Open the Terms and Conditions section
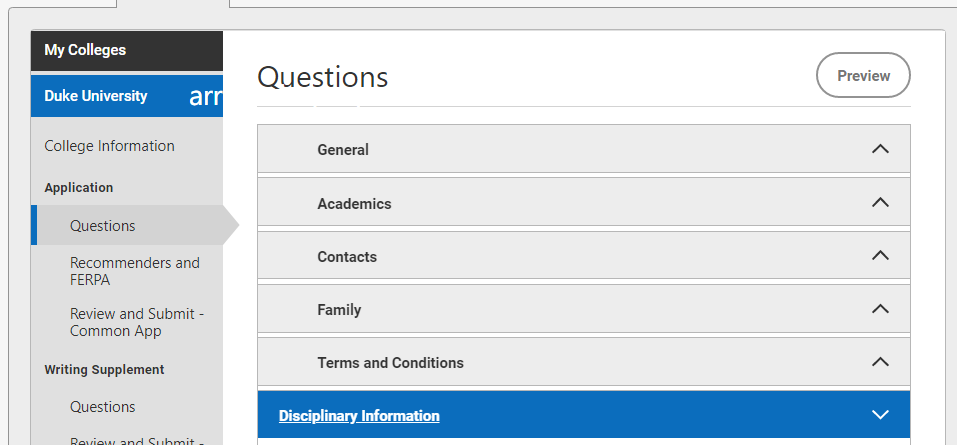Screen dimensions: 957x445 click(x=583, y=362)
